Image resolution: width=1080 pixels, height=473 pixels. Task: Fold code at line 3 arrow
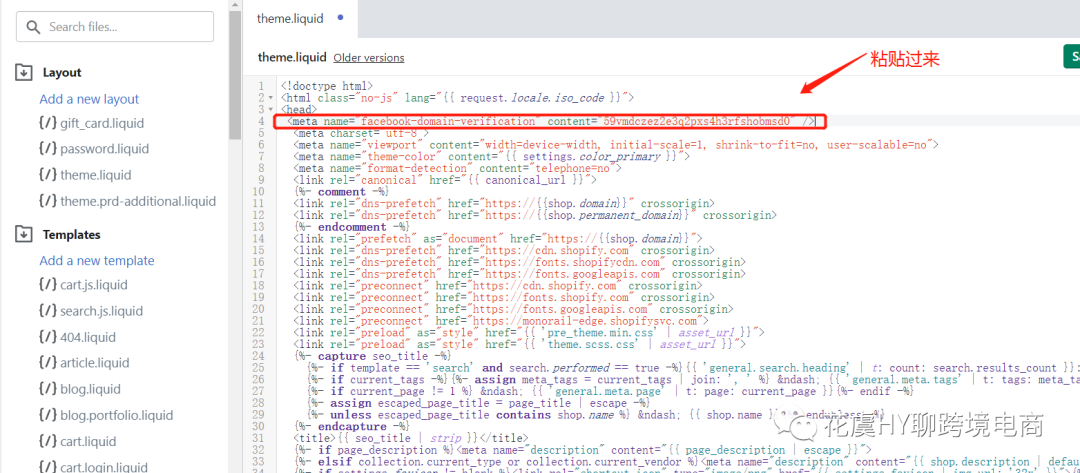[x=271, y=109]
